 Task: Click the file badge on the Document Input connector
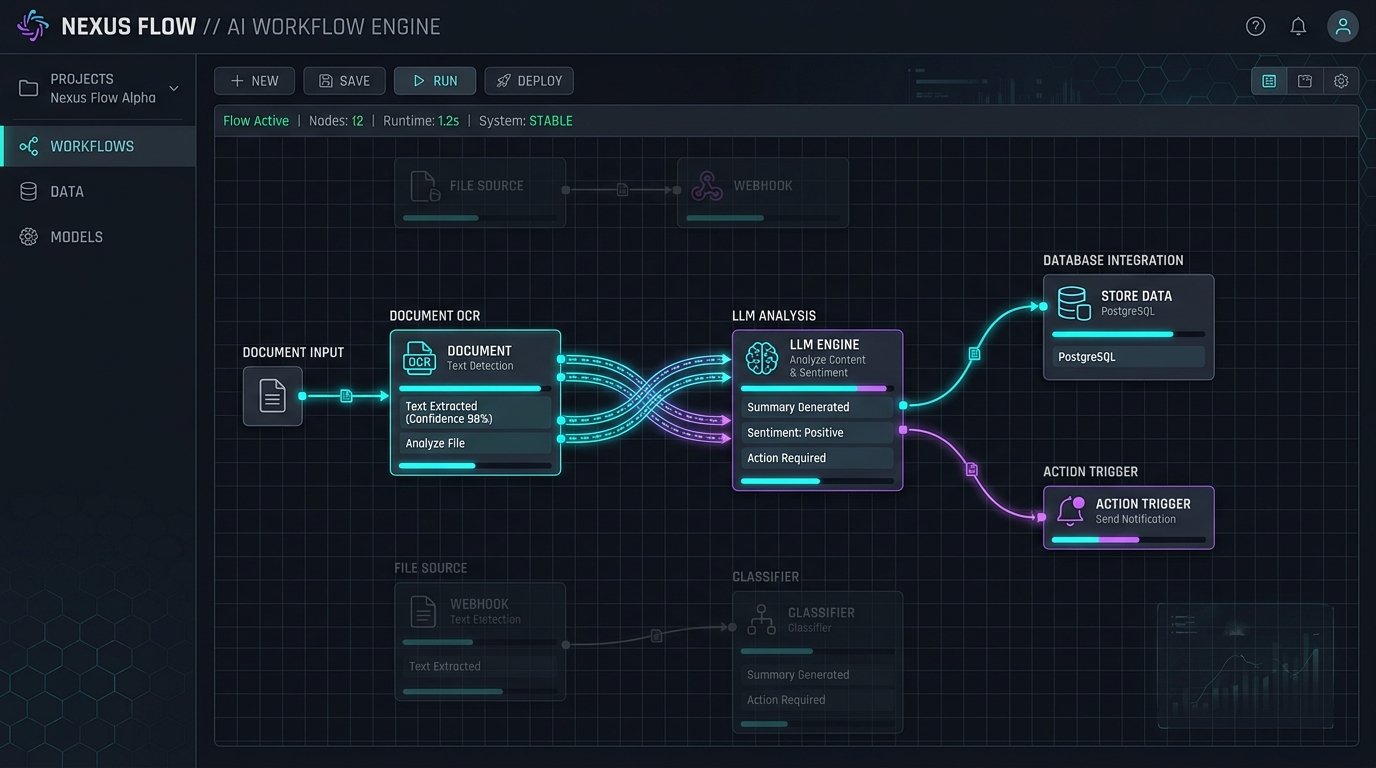click(346, 396)
